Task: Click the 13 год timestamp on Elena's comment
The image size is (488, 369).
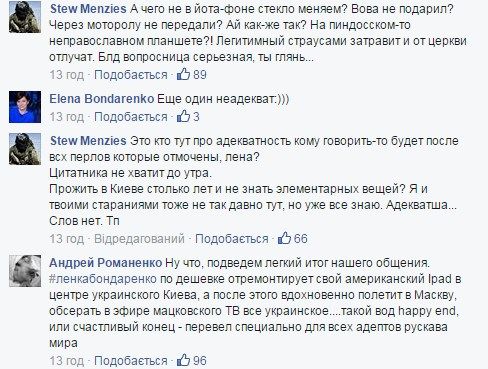Action: [67, 117]
